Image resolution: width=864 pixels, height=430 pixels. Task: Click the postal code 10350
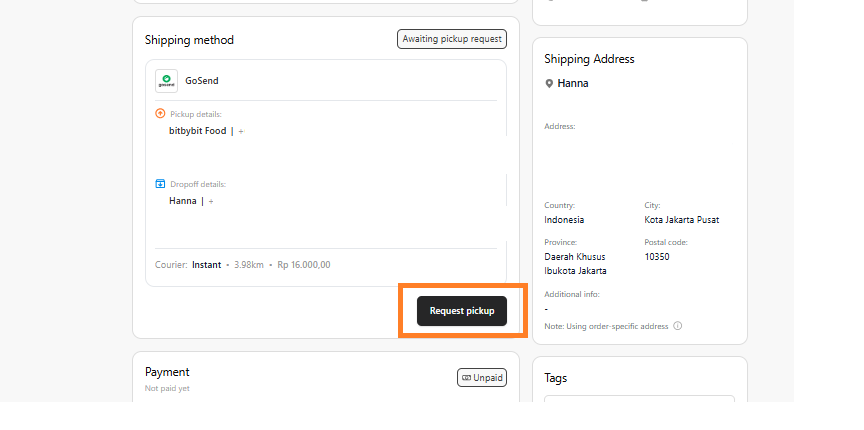(657, 256)
